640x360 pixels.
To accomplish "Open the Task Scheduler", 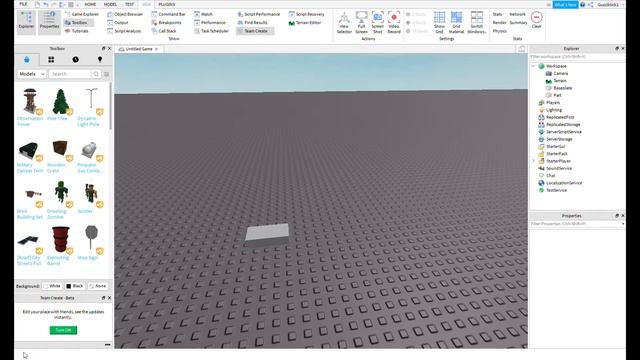I will click(x=212, y=31).
